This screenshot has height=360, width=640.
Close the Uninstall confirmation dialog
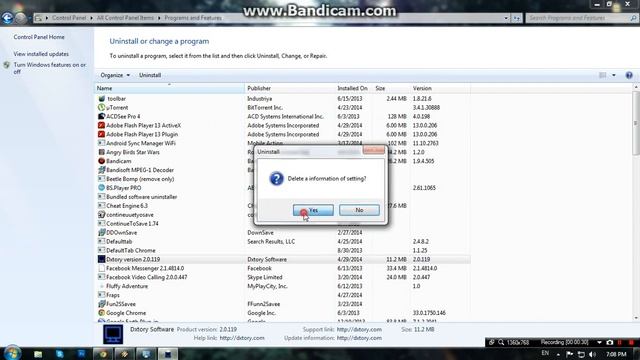[x=373, y=151]
